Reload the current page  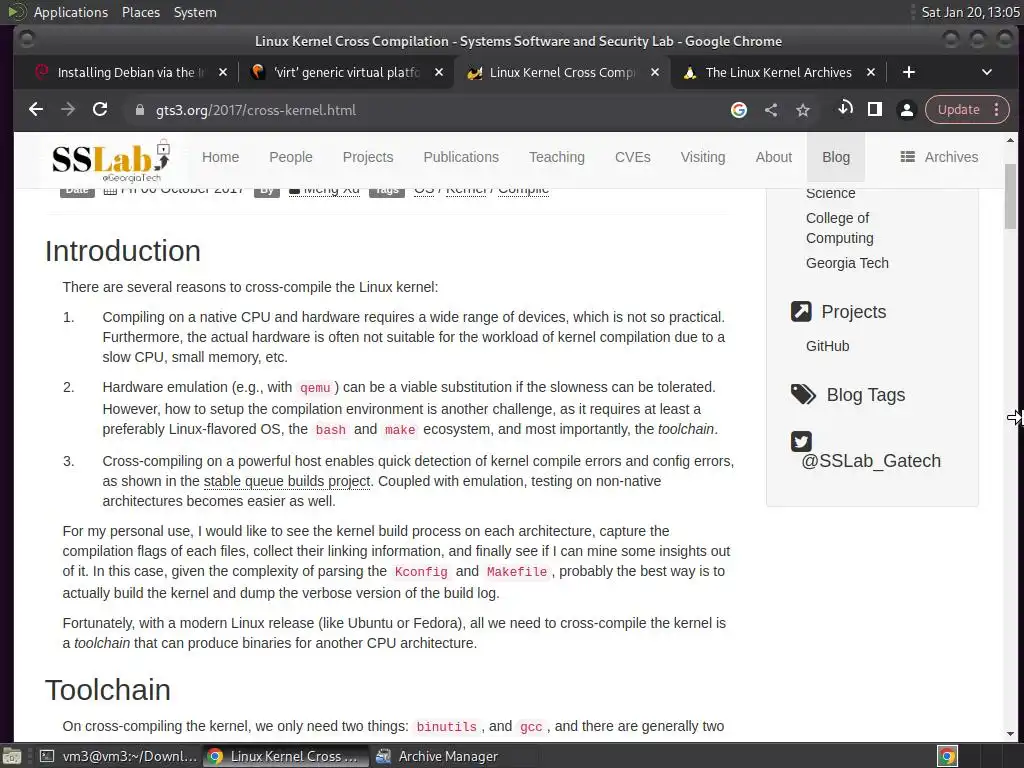[100, 110]
